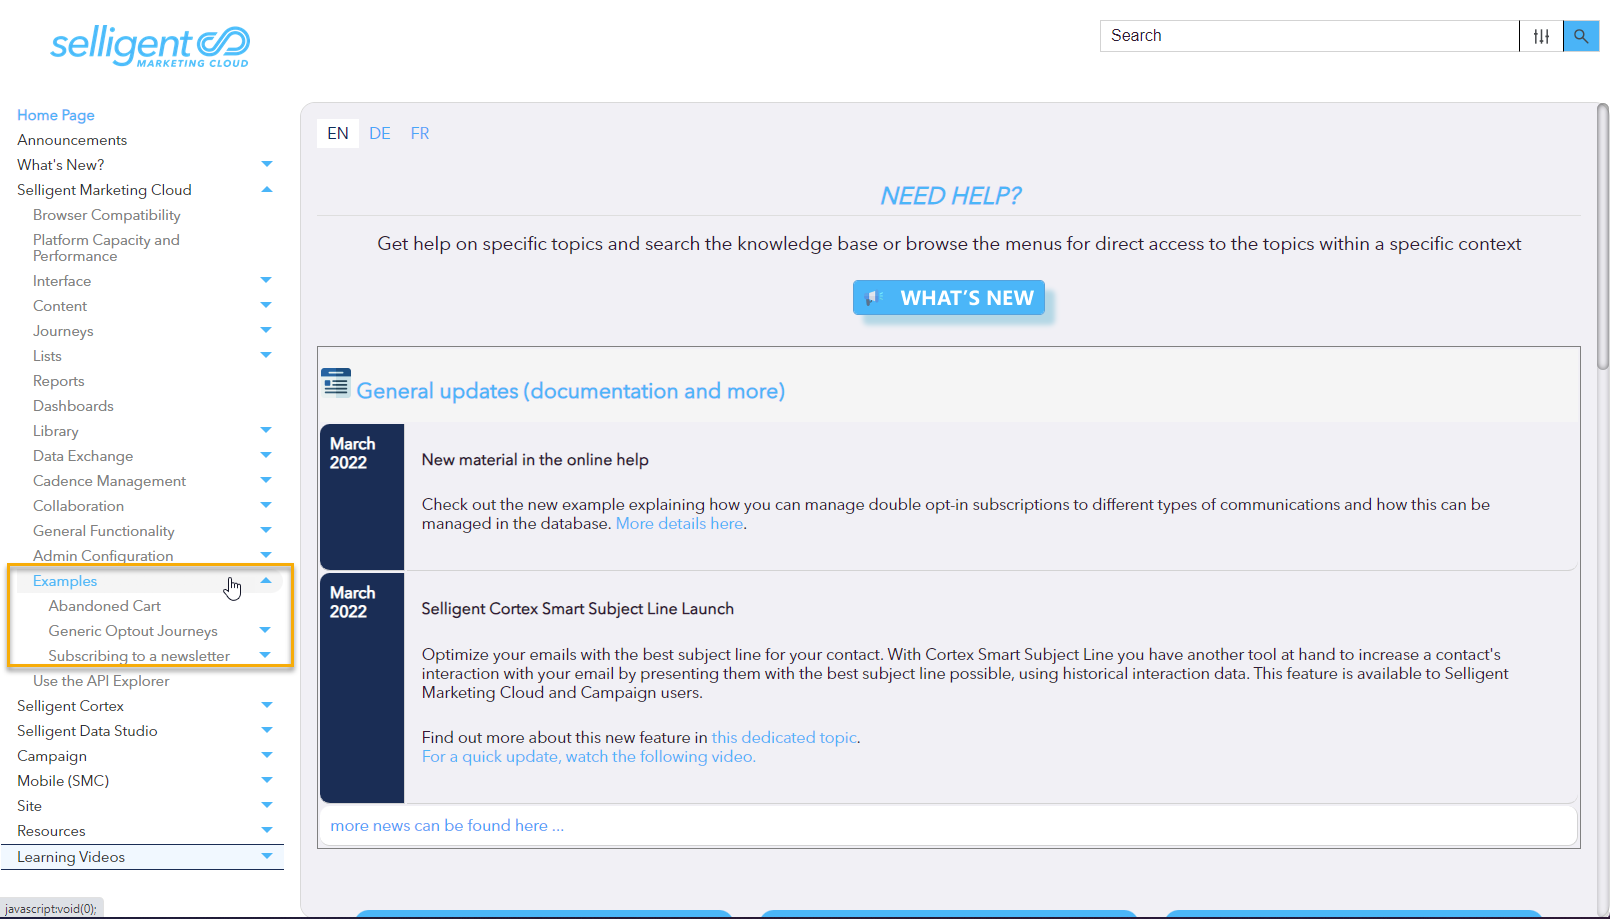
Task: Click the Selligent Marketing Cloud logo
Action: coord(150,46)
